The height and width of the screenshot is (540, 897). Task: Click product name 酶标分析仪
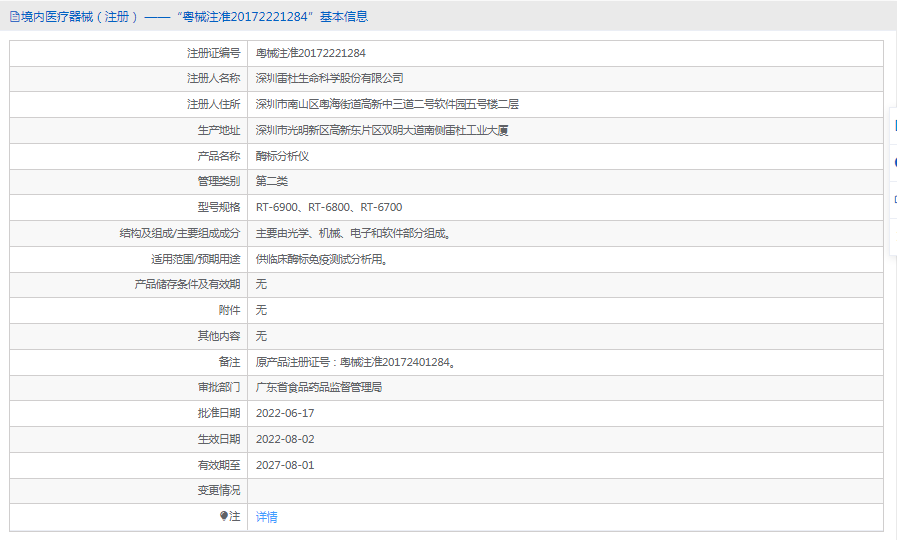(x=283, y=156)
